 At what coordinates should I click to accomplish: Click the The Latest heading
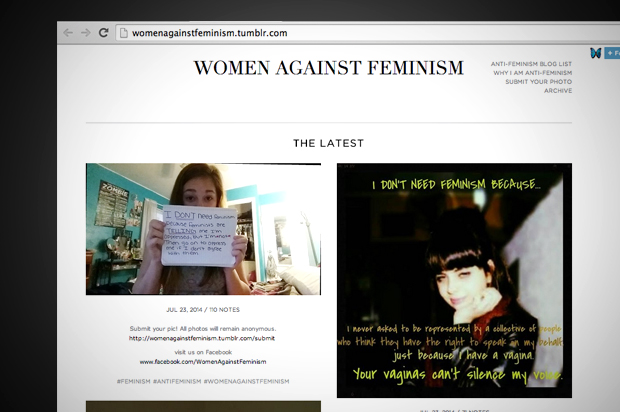click(x=328, y=143)
